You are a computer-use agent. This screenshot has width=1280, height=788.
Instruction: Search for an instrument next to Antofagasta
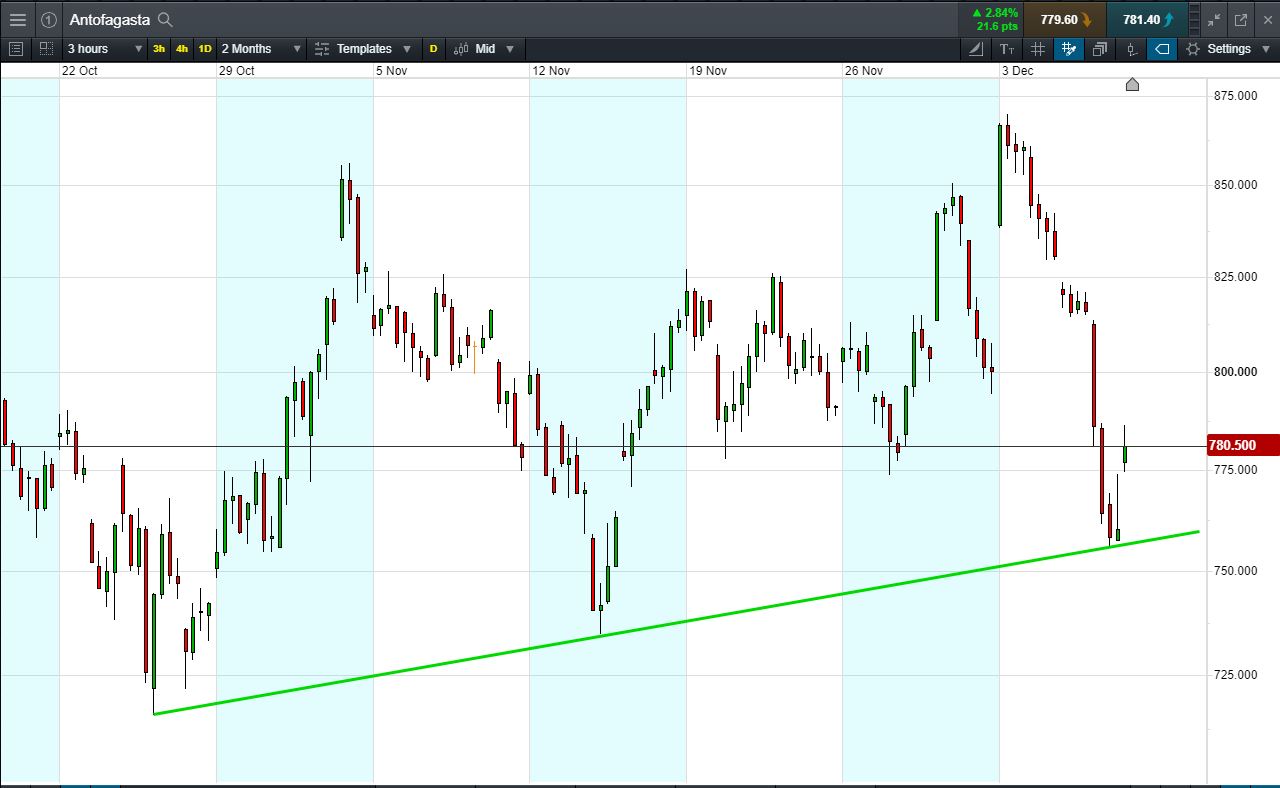pos(166,19)
